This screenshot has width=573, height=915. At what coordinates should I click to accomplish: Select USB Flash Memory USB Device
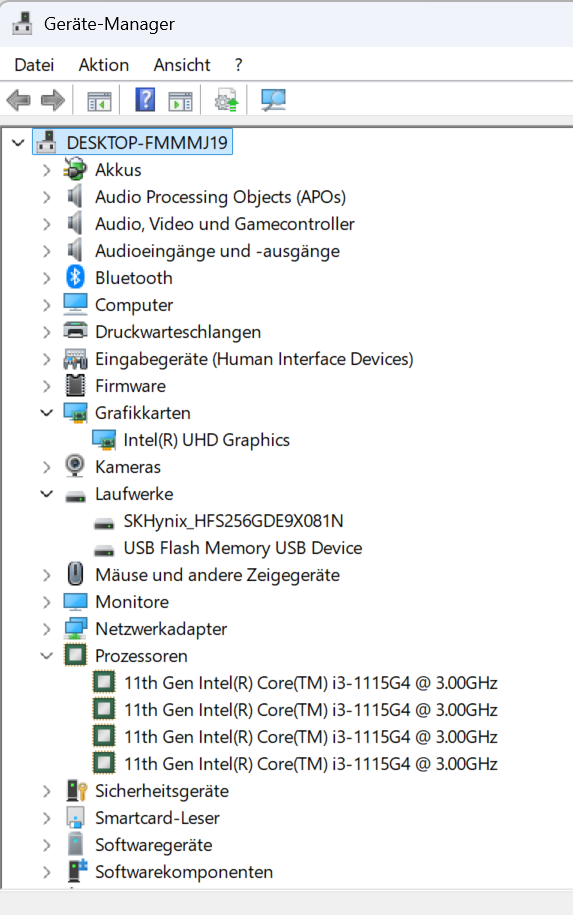pyautogui.click(x=243, y=547)
